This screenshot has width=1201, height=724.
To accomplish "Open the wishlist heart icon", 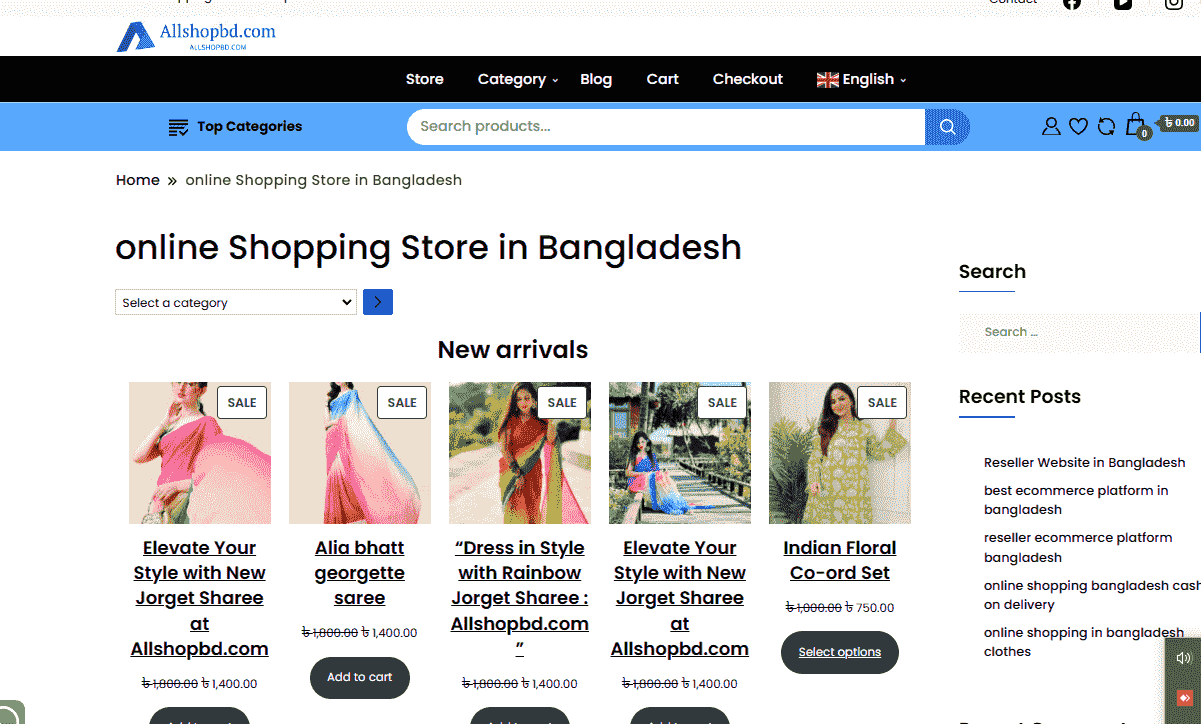I will point(1078,126).
